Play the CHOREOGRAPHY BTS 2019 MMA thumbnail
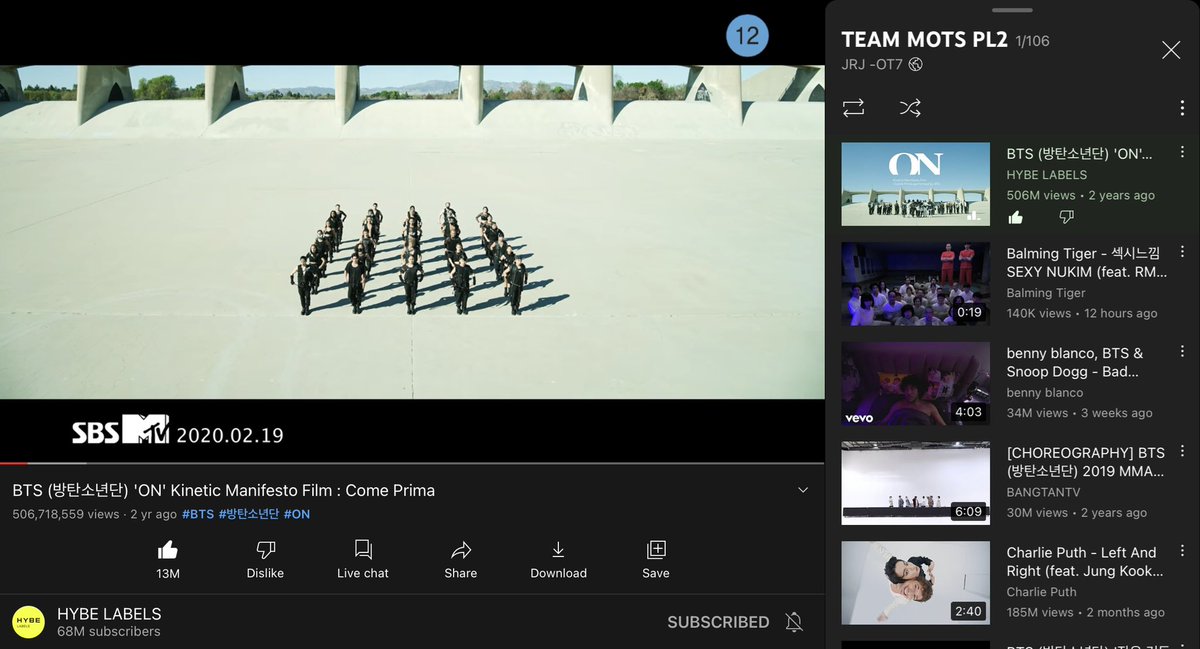The height and width of the screenshot is (649, 1200). click(916, 483)
